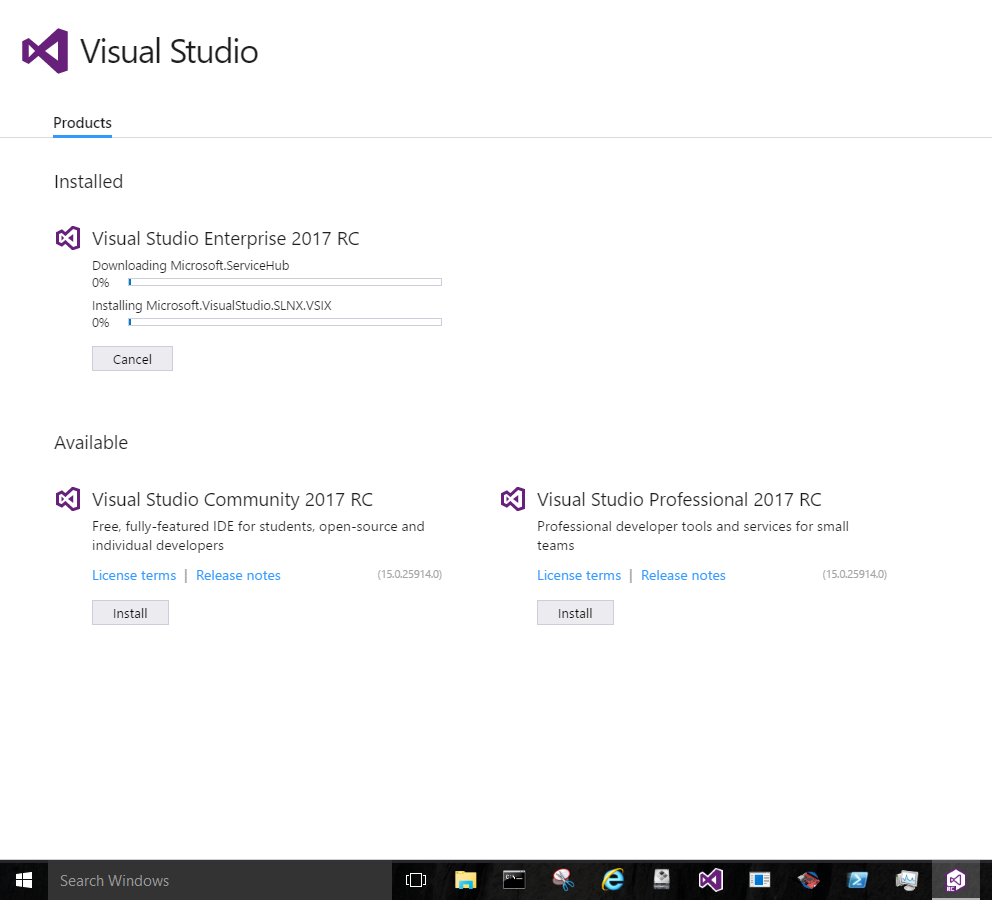Click the "Professional developer tools and services" description
The image size is (992, 900).
pos(693,536)
